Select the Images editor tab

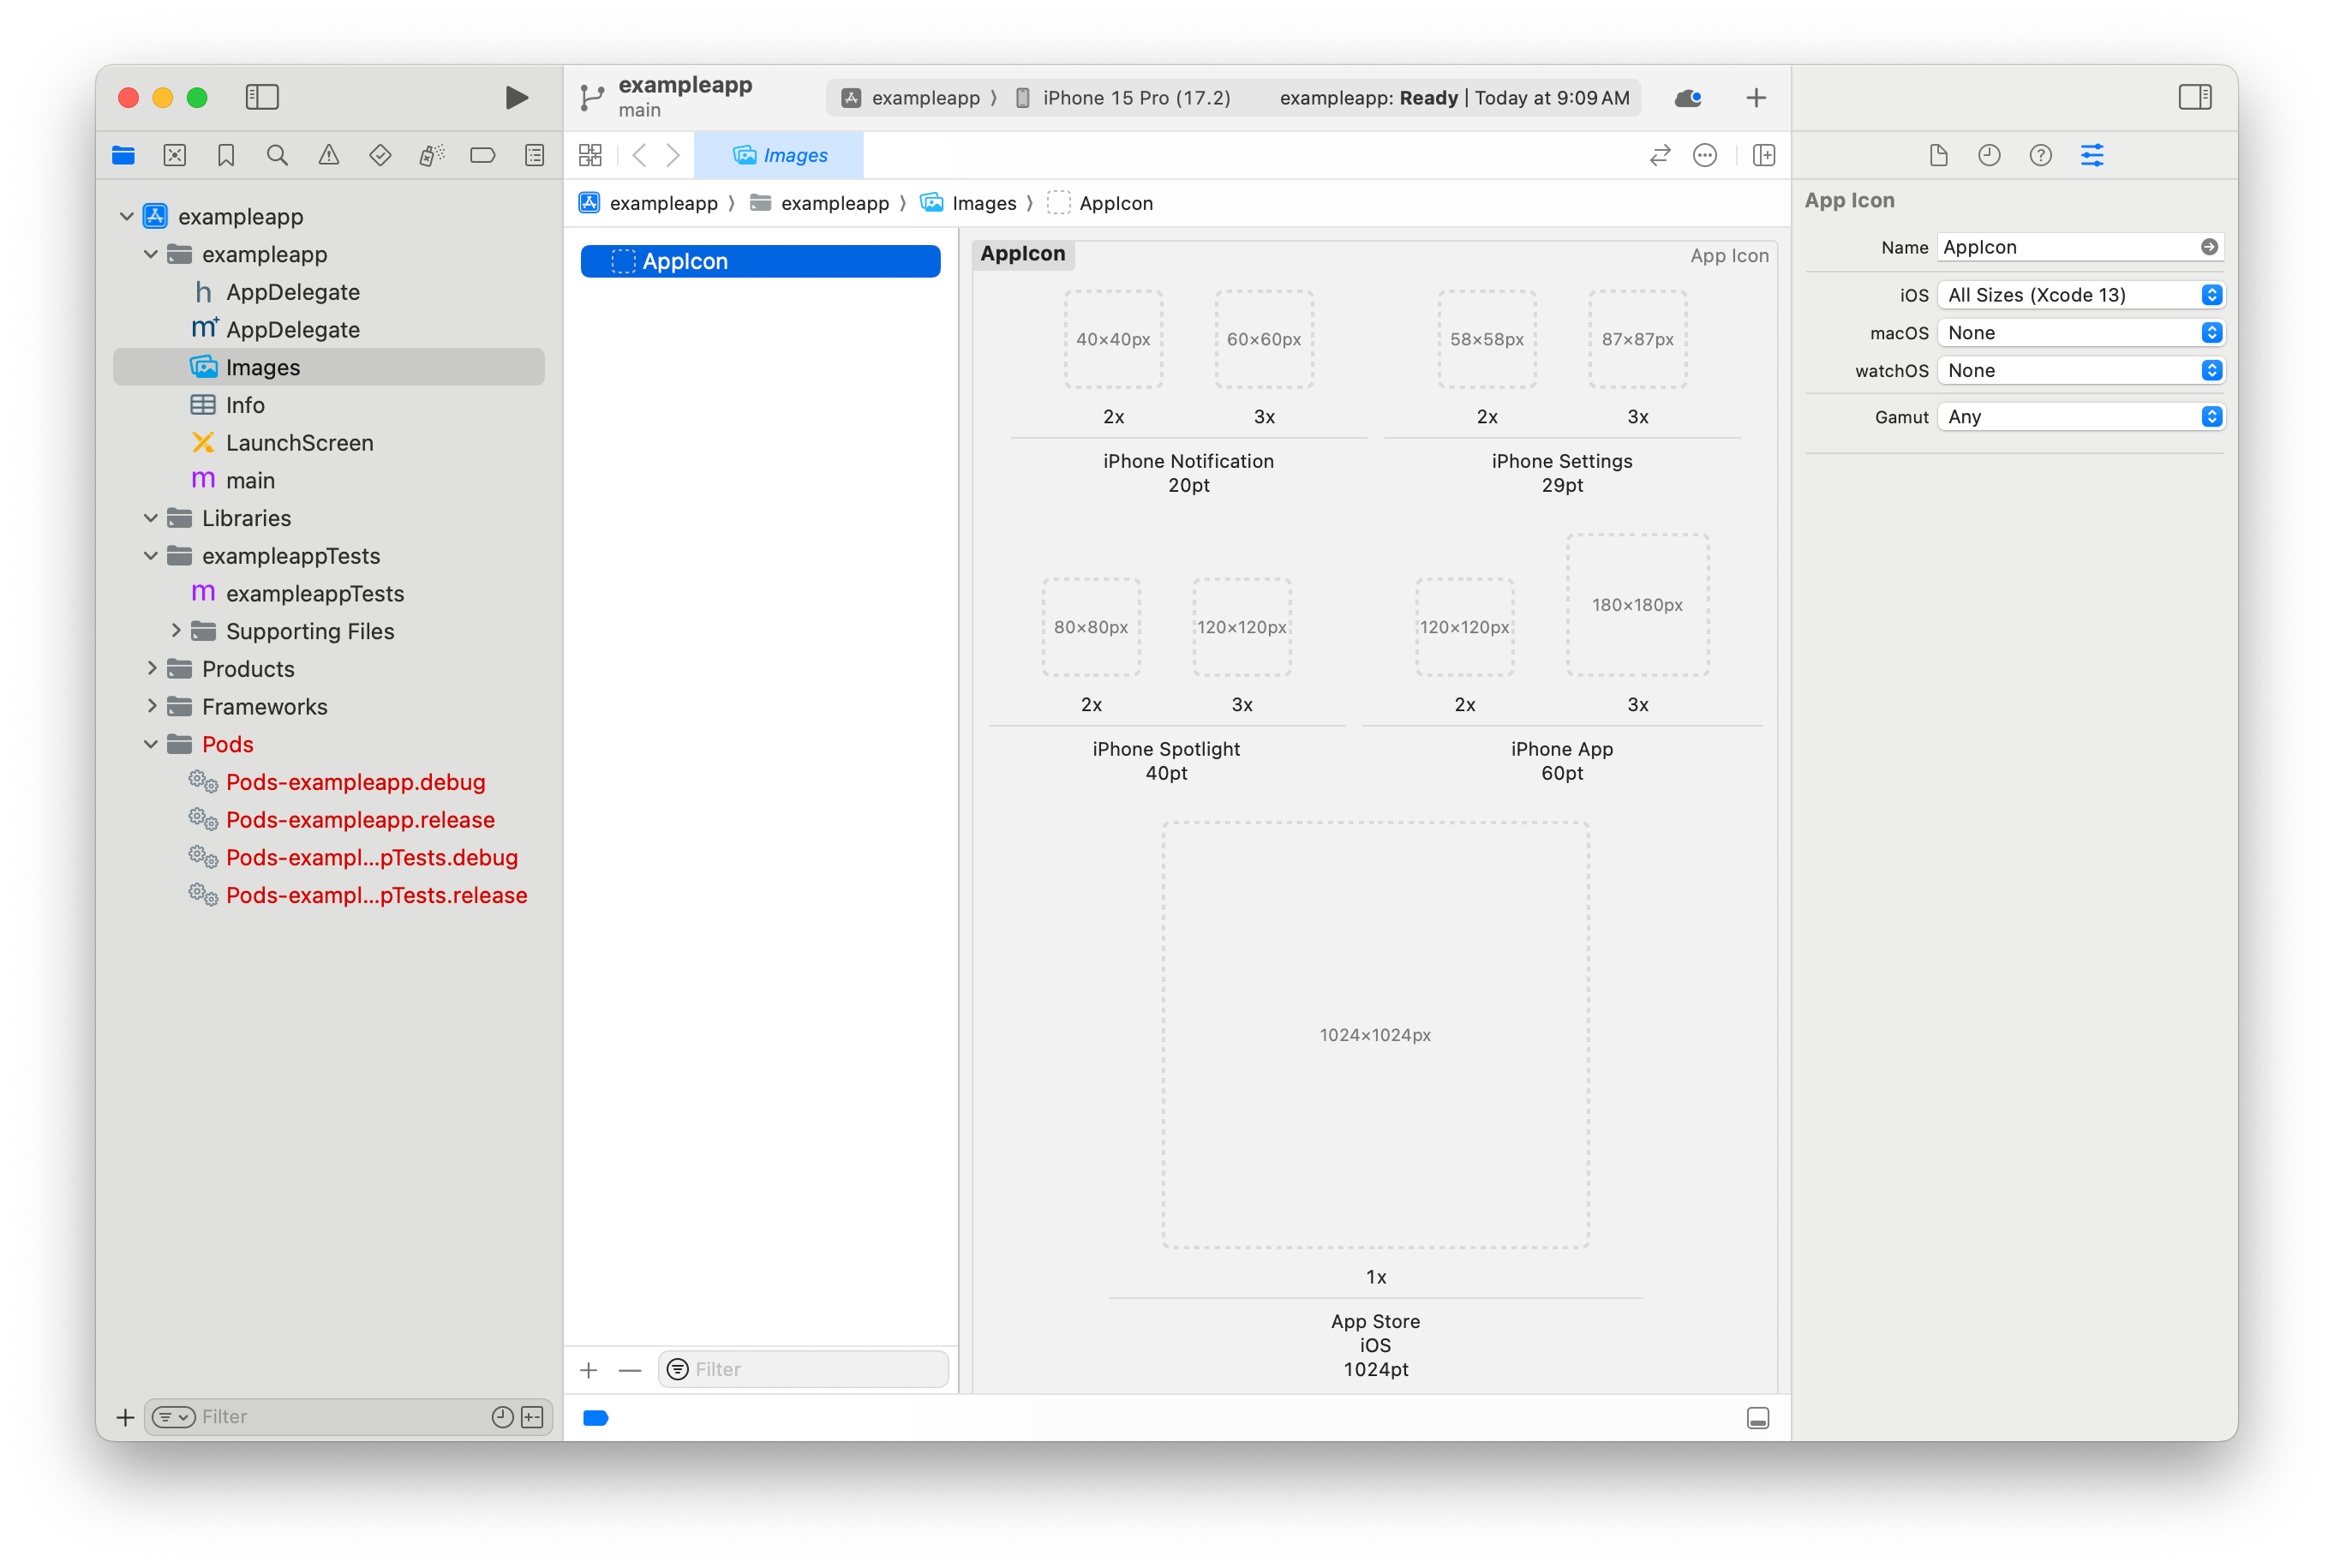pyautogui.click(x=779, y=155)
